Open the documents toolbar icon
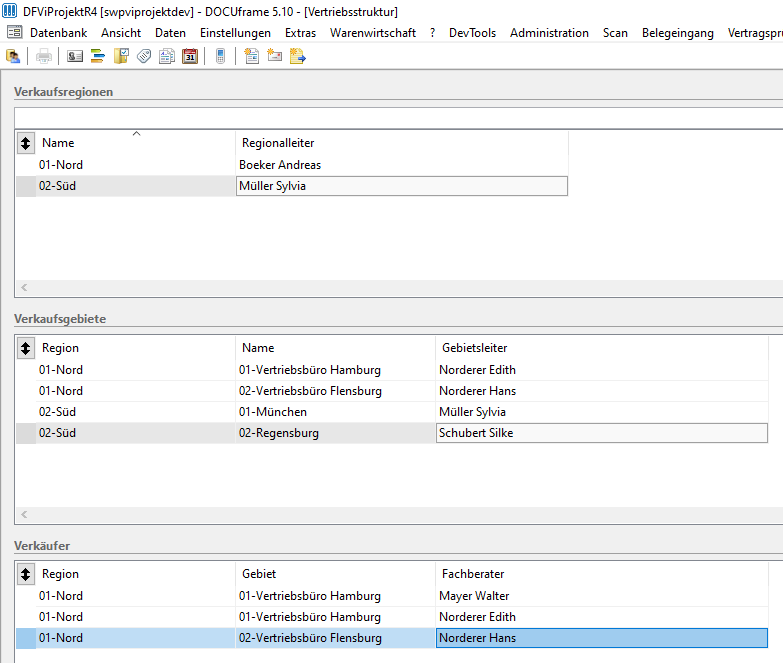The image size is (783, 663). (x=167, y=56)
